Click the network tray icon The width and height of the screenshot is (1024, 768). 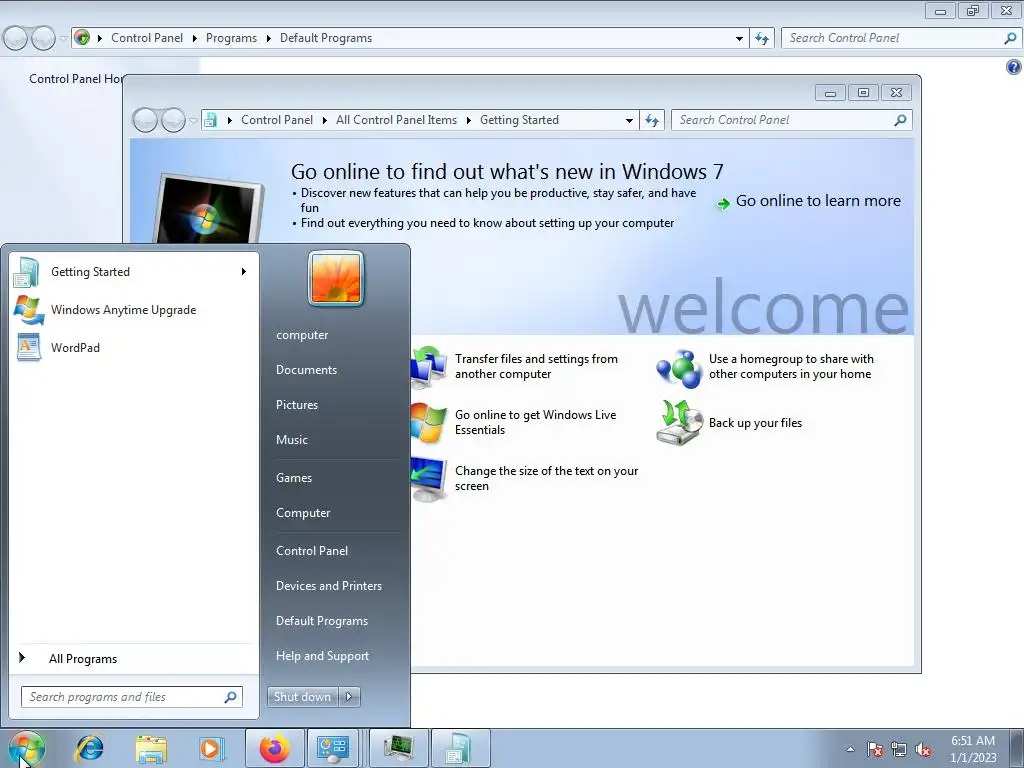[x=899, y=749]
